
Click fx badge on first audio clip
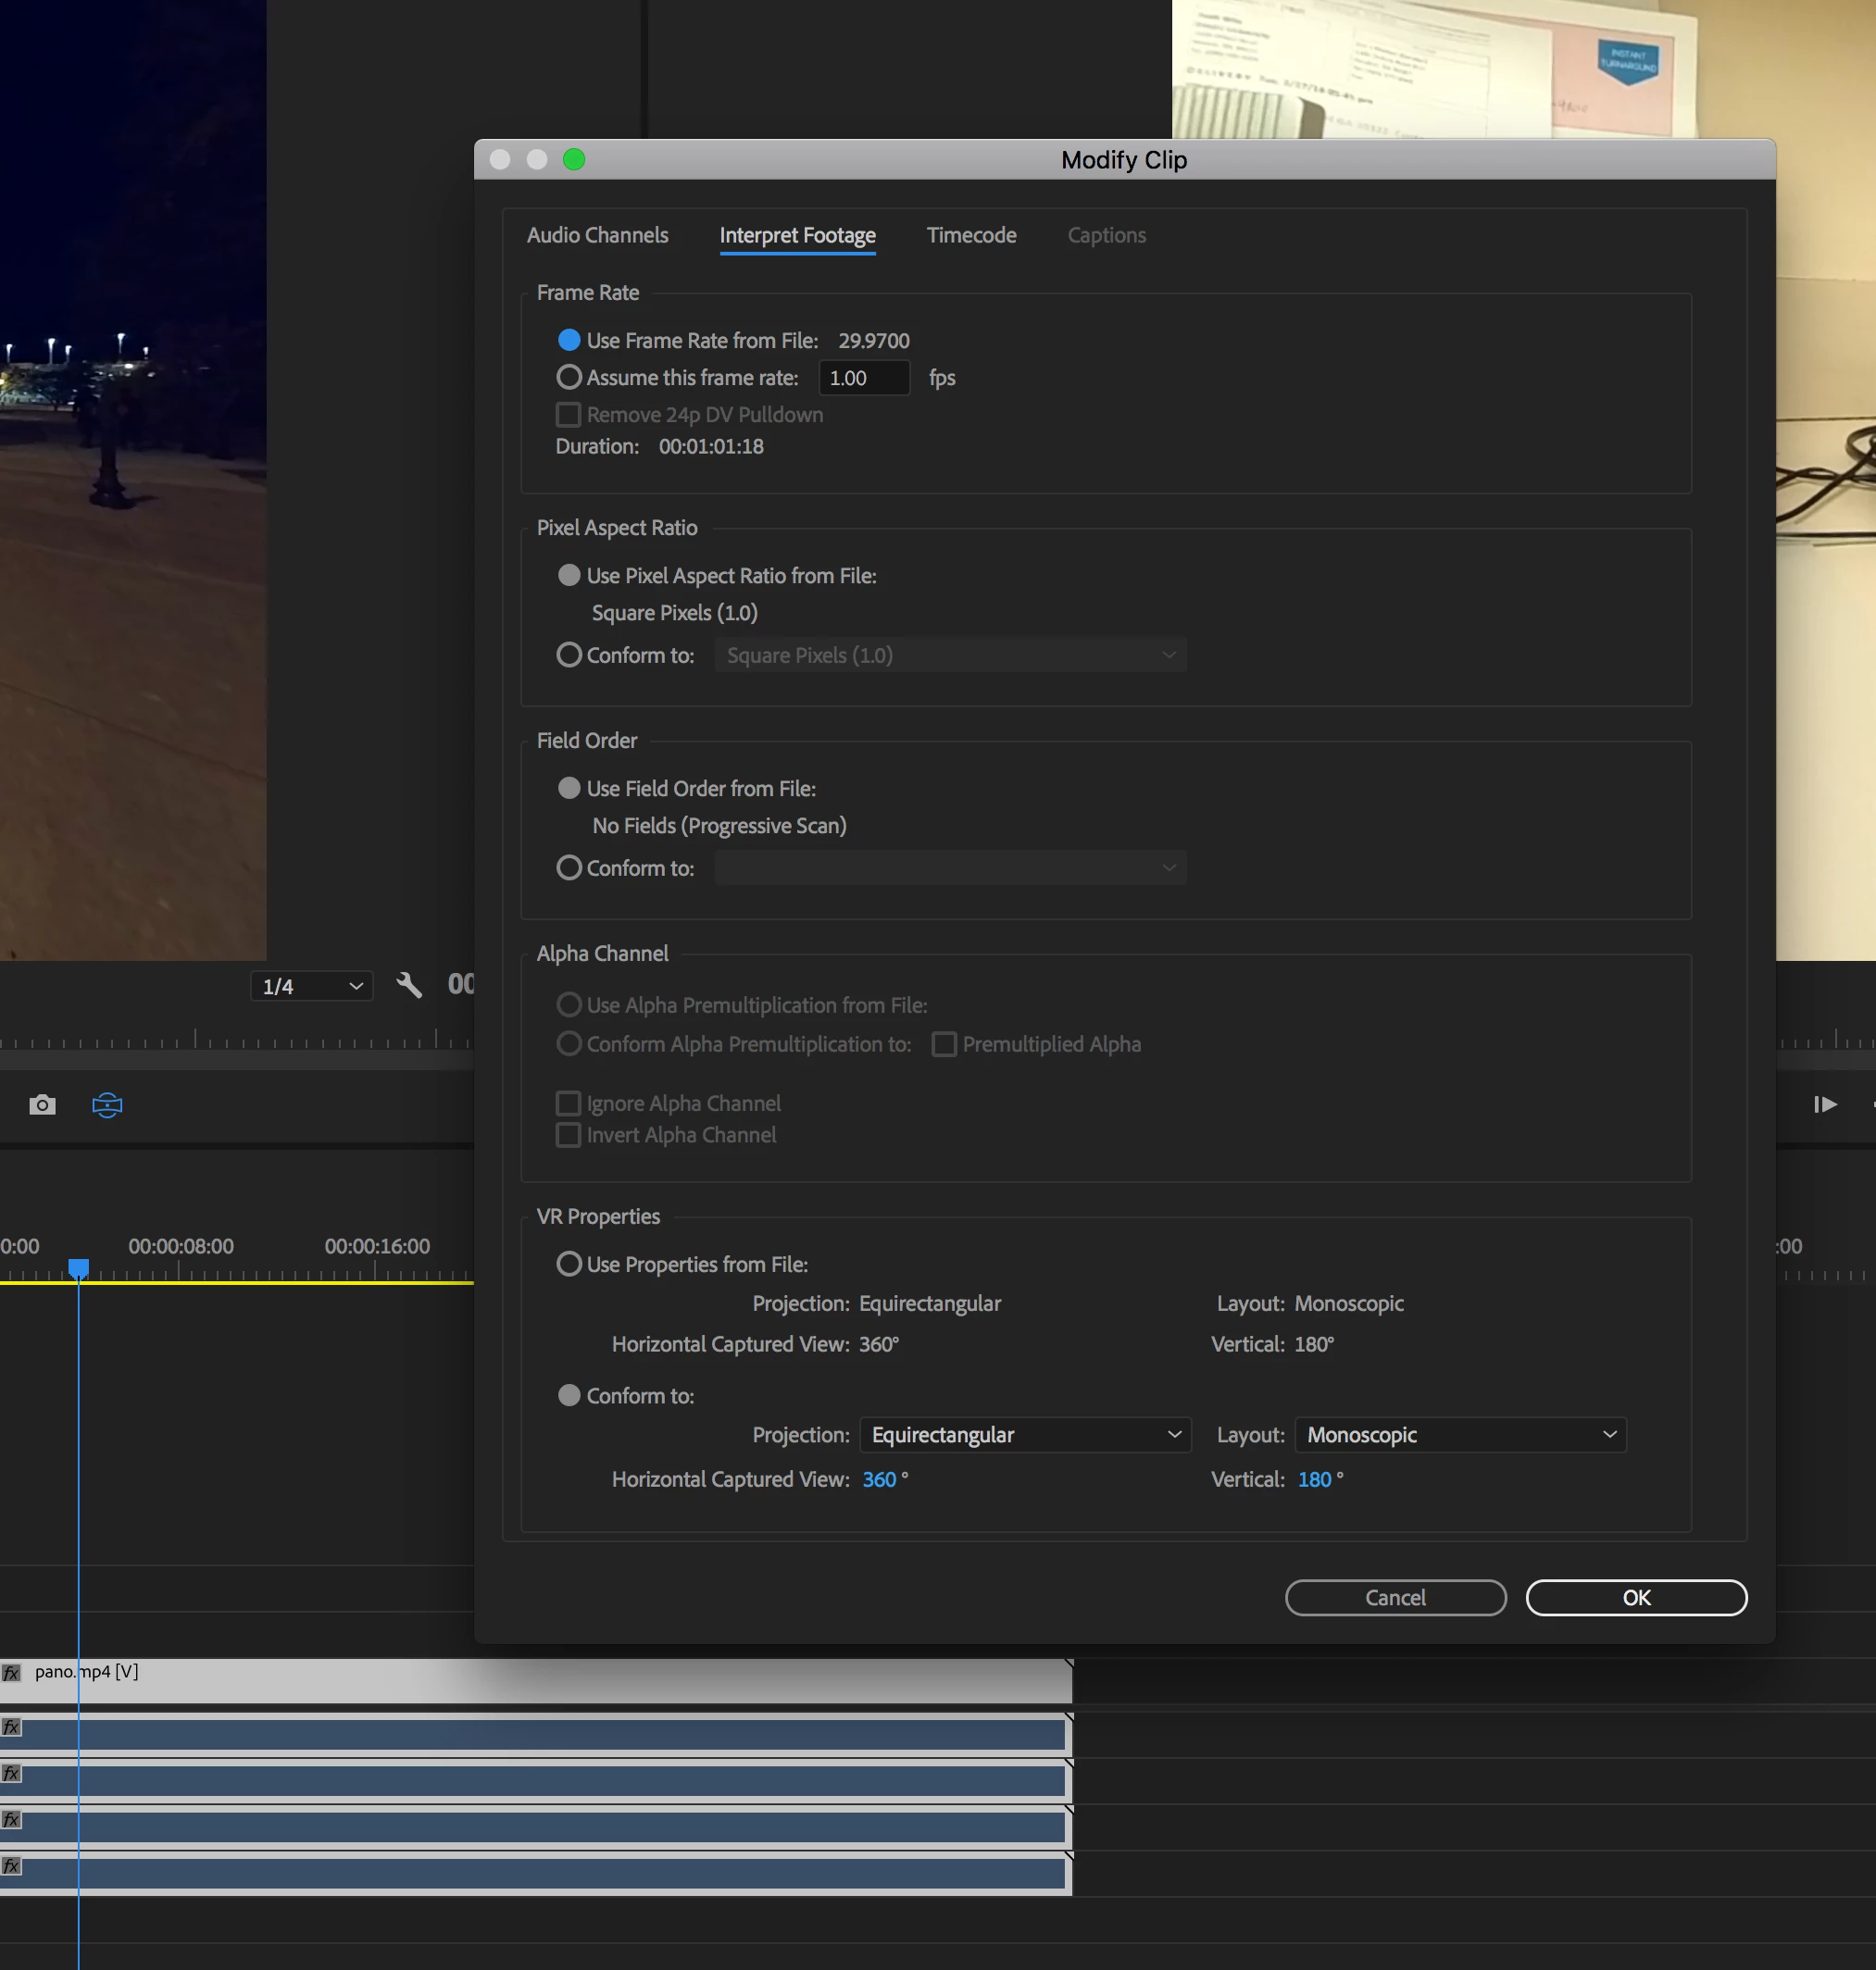[12, 1727]
